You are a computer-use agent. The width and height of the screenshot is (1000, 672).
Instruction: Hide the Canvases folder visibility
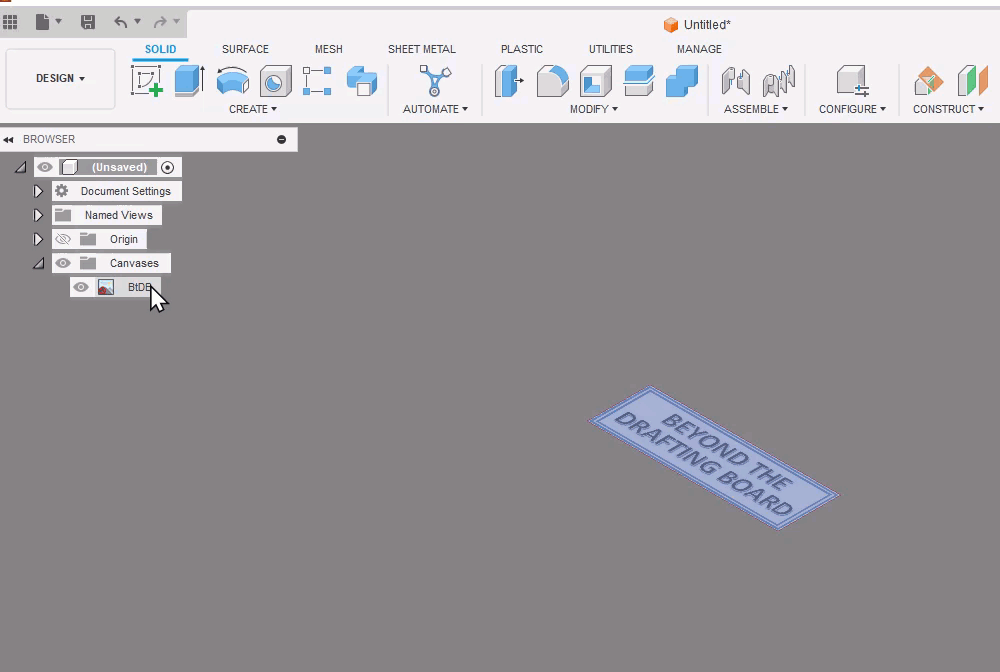point(62,263)
